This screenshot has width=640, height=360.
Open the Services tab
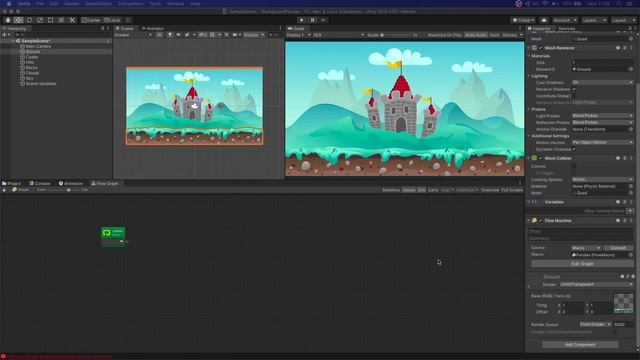(567, 29)
